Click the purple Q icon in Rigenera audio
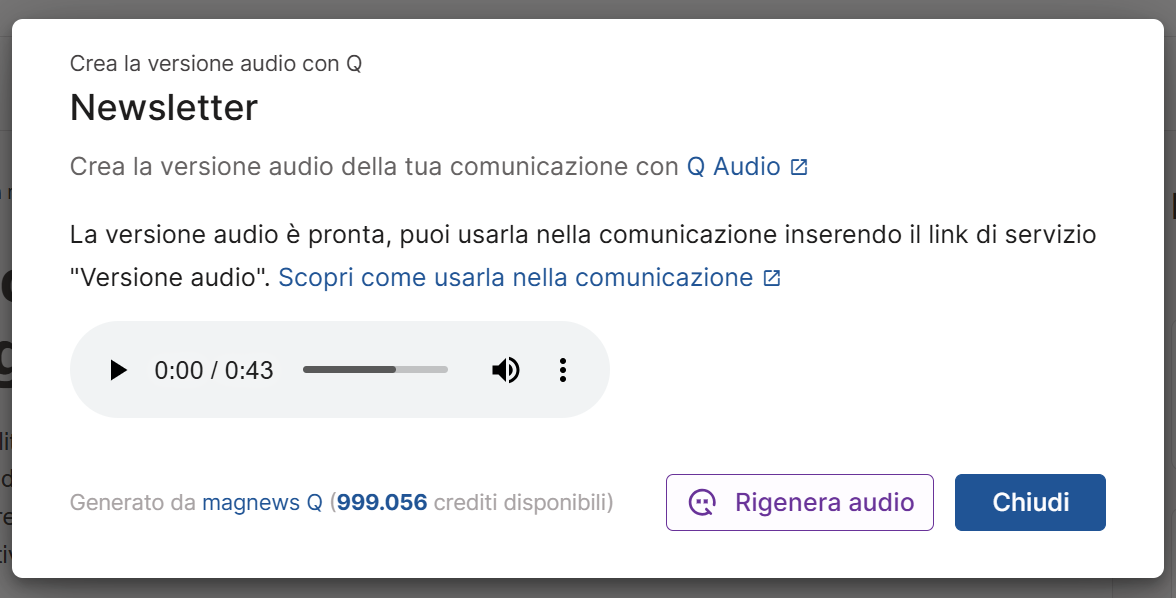Viewport: 1176px width, 598px height. coord(703,502)
